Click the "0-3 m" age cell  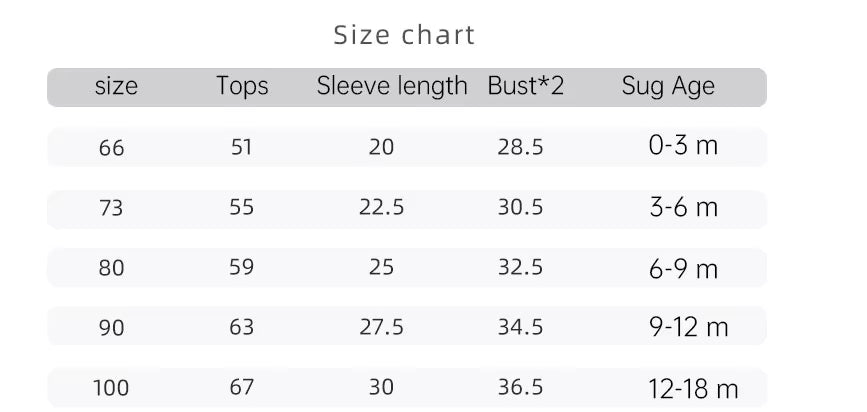[x=683, y=146]
